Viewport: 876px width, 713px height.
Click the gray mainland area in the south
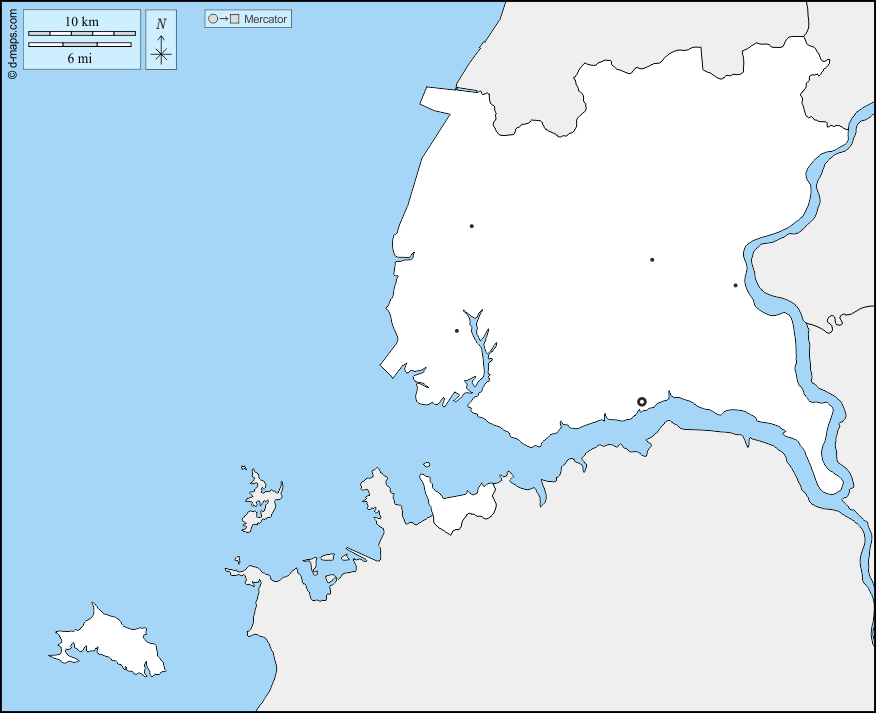coord(600,600)
